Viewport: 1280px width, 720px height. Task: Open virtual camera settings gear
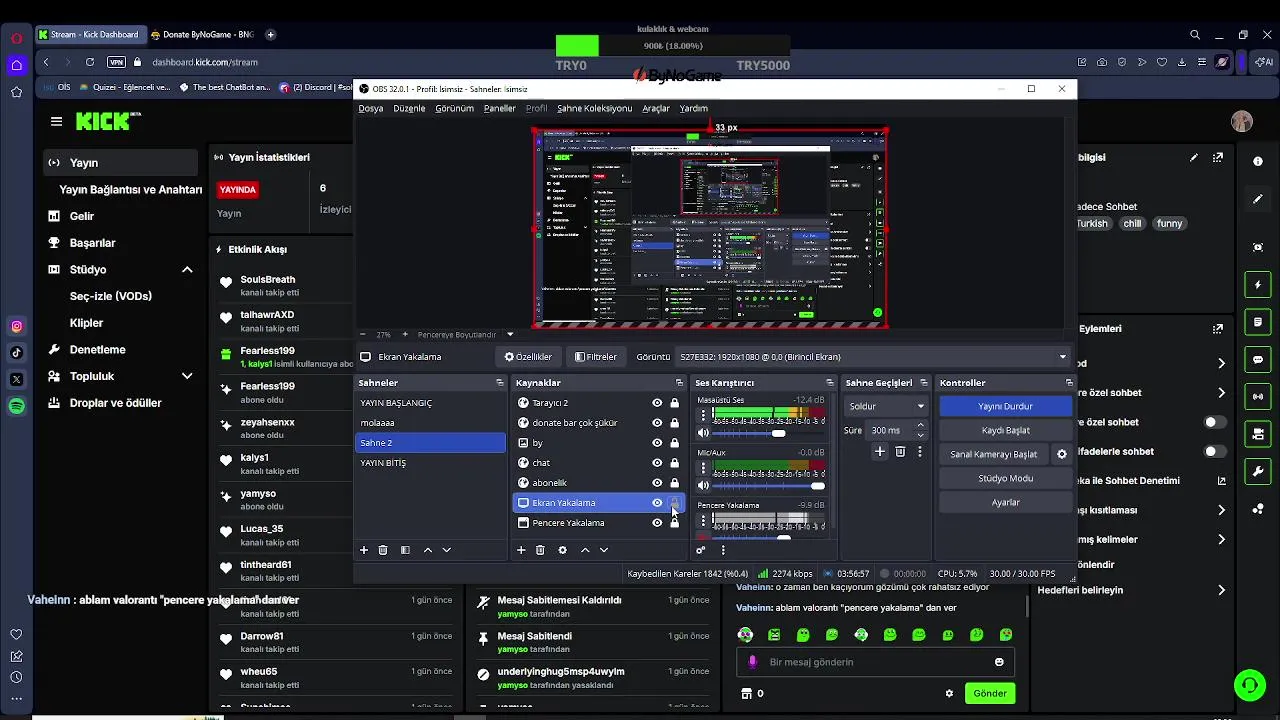click(x=1062, y=454)
